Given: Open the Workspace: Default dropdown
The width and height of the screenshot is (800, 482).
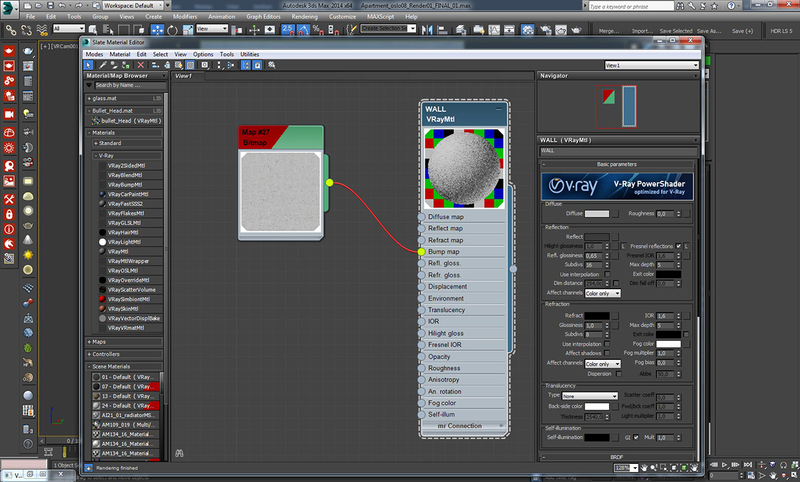Looking at the screenshot, I should point(133,6).
